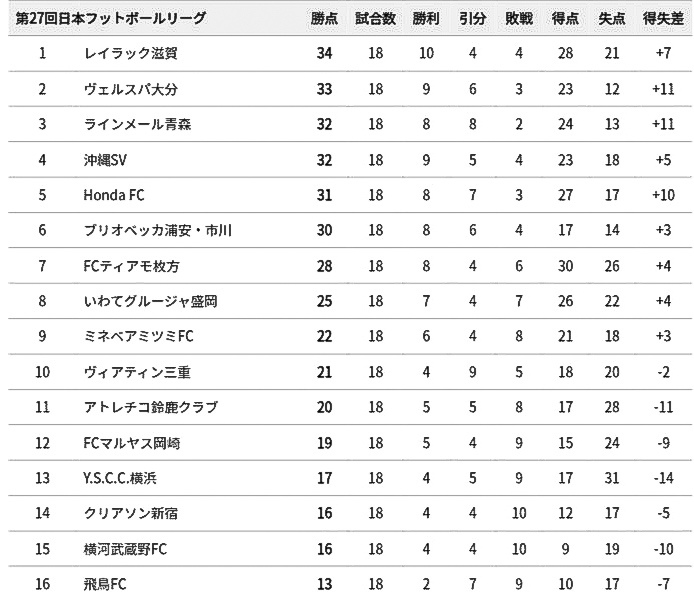Click the ヴィアティン三重 team name
The image size is (694, 599).
tap(137, 372)
